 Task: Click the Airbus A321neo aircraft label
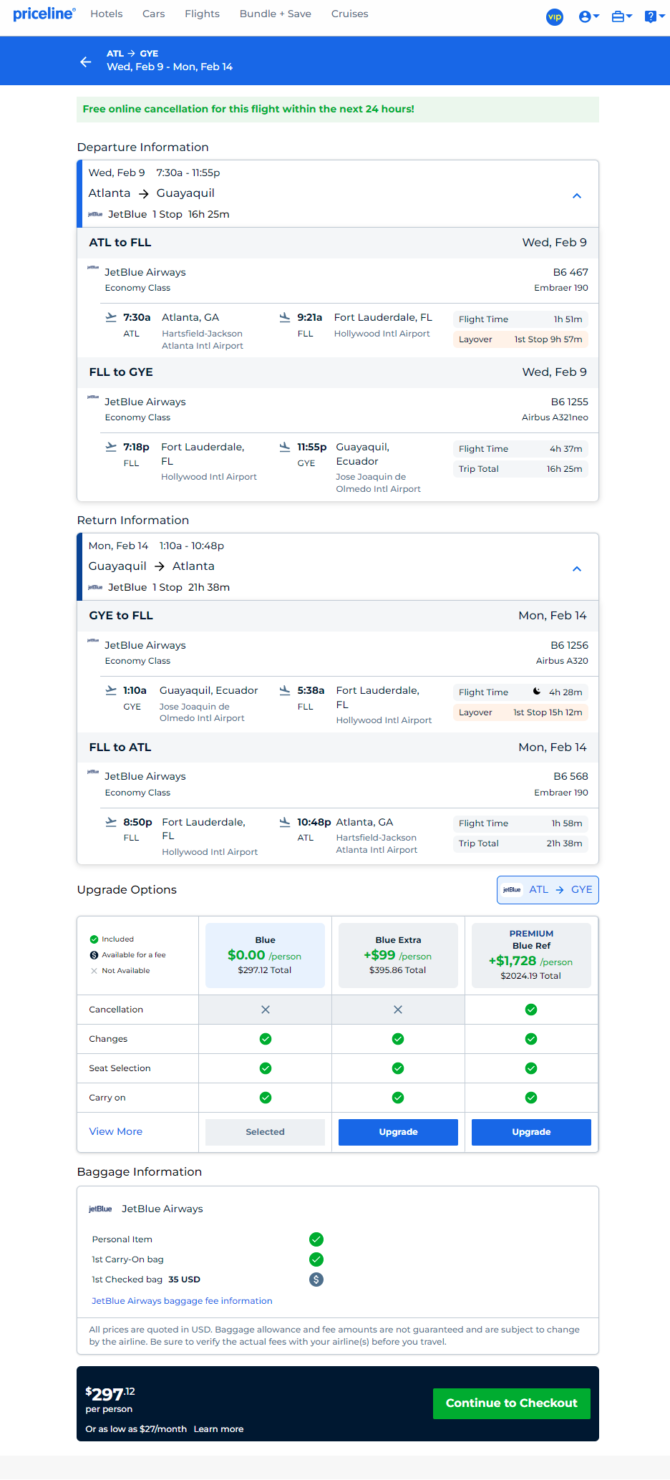click(555, 417)
